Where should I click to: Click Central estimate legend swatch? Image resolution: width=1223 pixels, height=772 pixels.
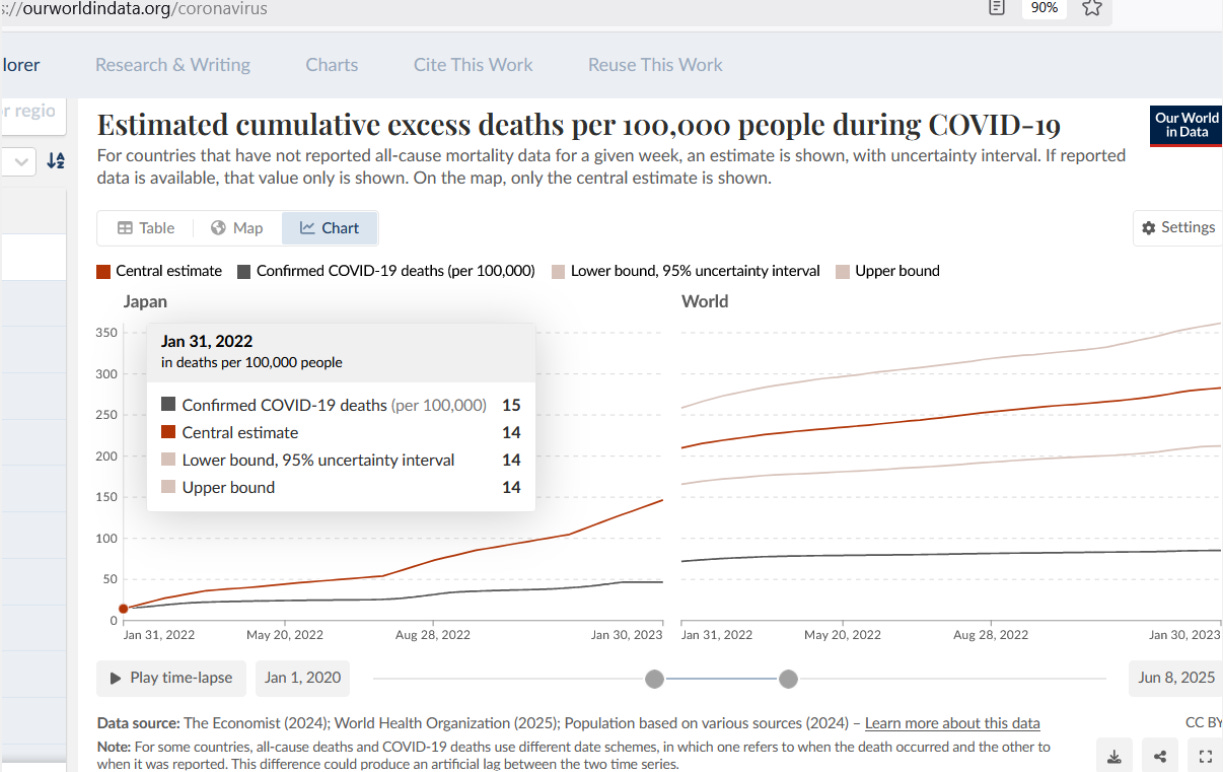[x=103, y=271]
